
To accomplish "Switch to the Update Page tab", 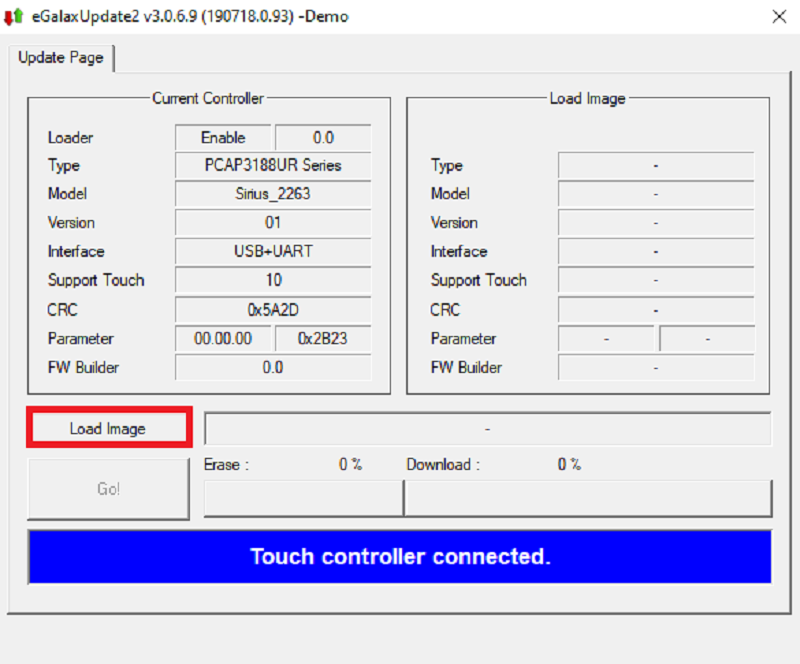I will pos(60,58).
